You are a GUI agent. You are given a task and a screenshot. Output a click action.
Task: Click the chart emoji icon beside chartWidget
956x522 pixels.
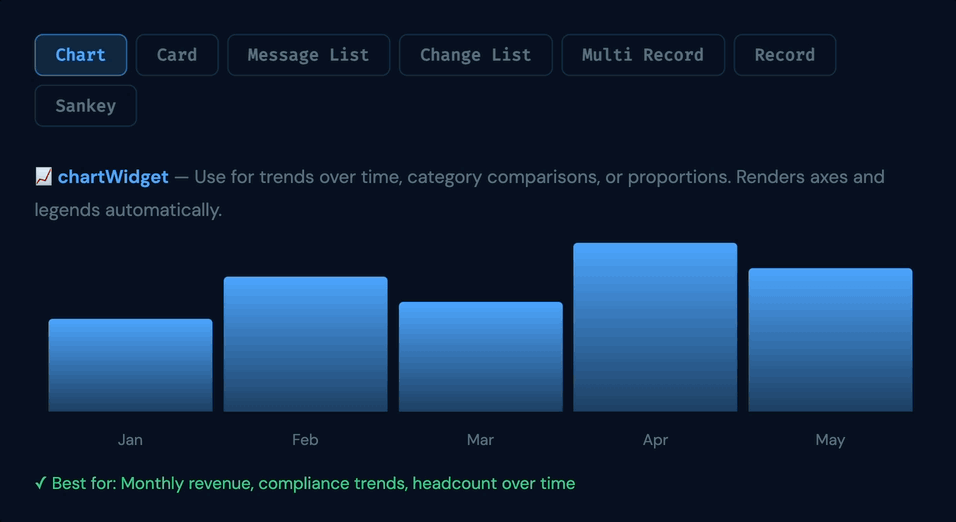click(43, 177)
